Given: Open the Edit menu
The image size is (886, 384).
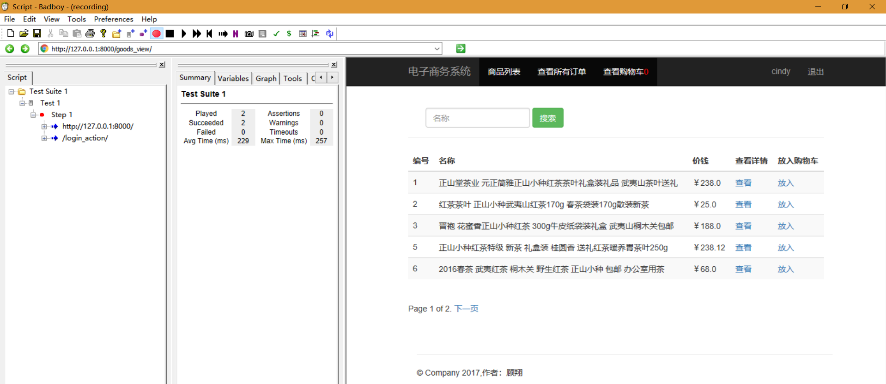Looking at the screenshot, I should click(x=29, y=19).
